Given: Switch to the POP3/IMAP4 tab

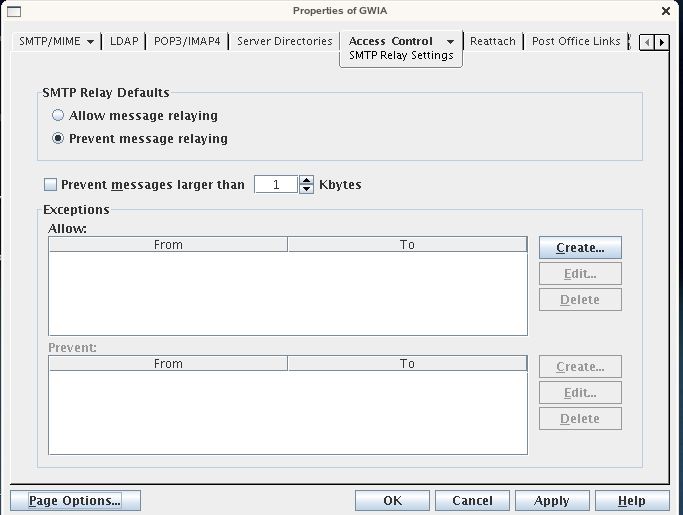Looking at the screenshot, I should [187, 41].
